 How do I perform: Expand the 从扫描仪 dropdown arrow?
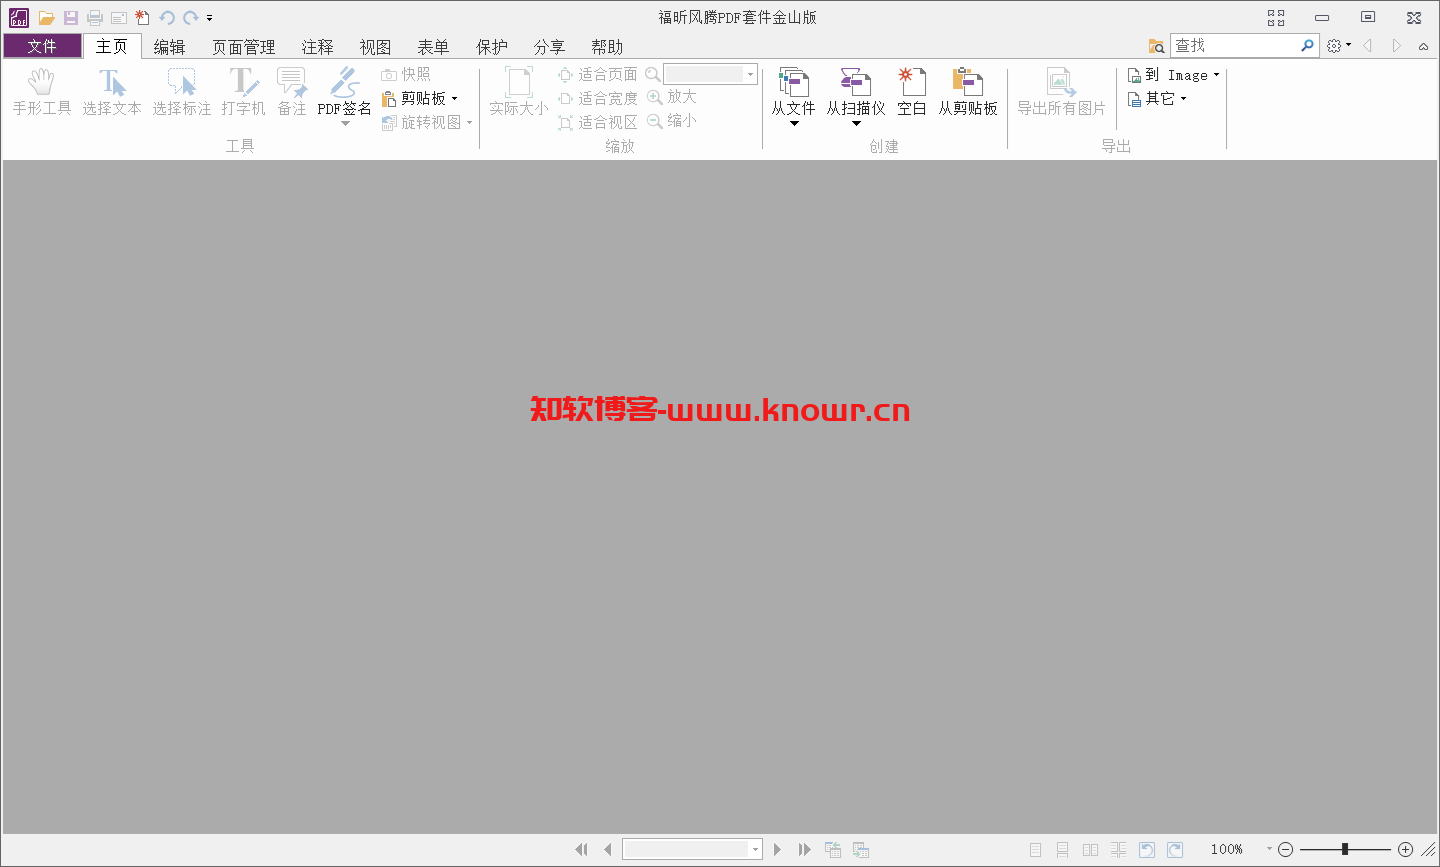(856, 124)
